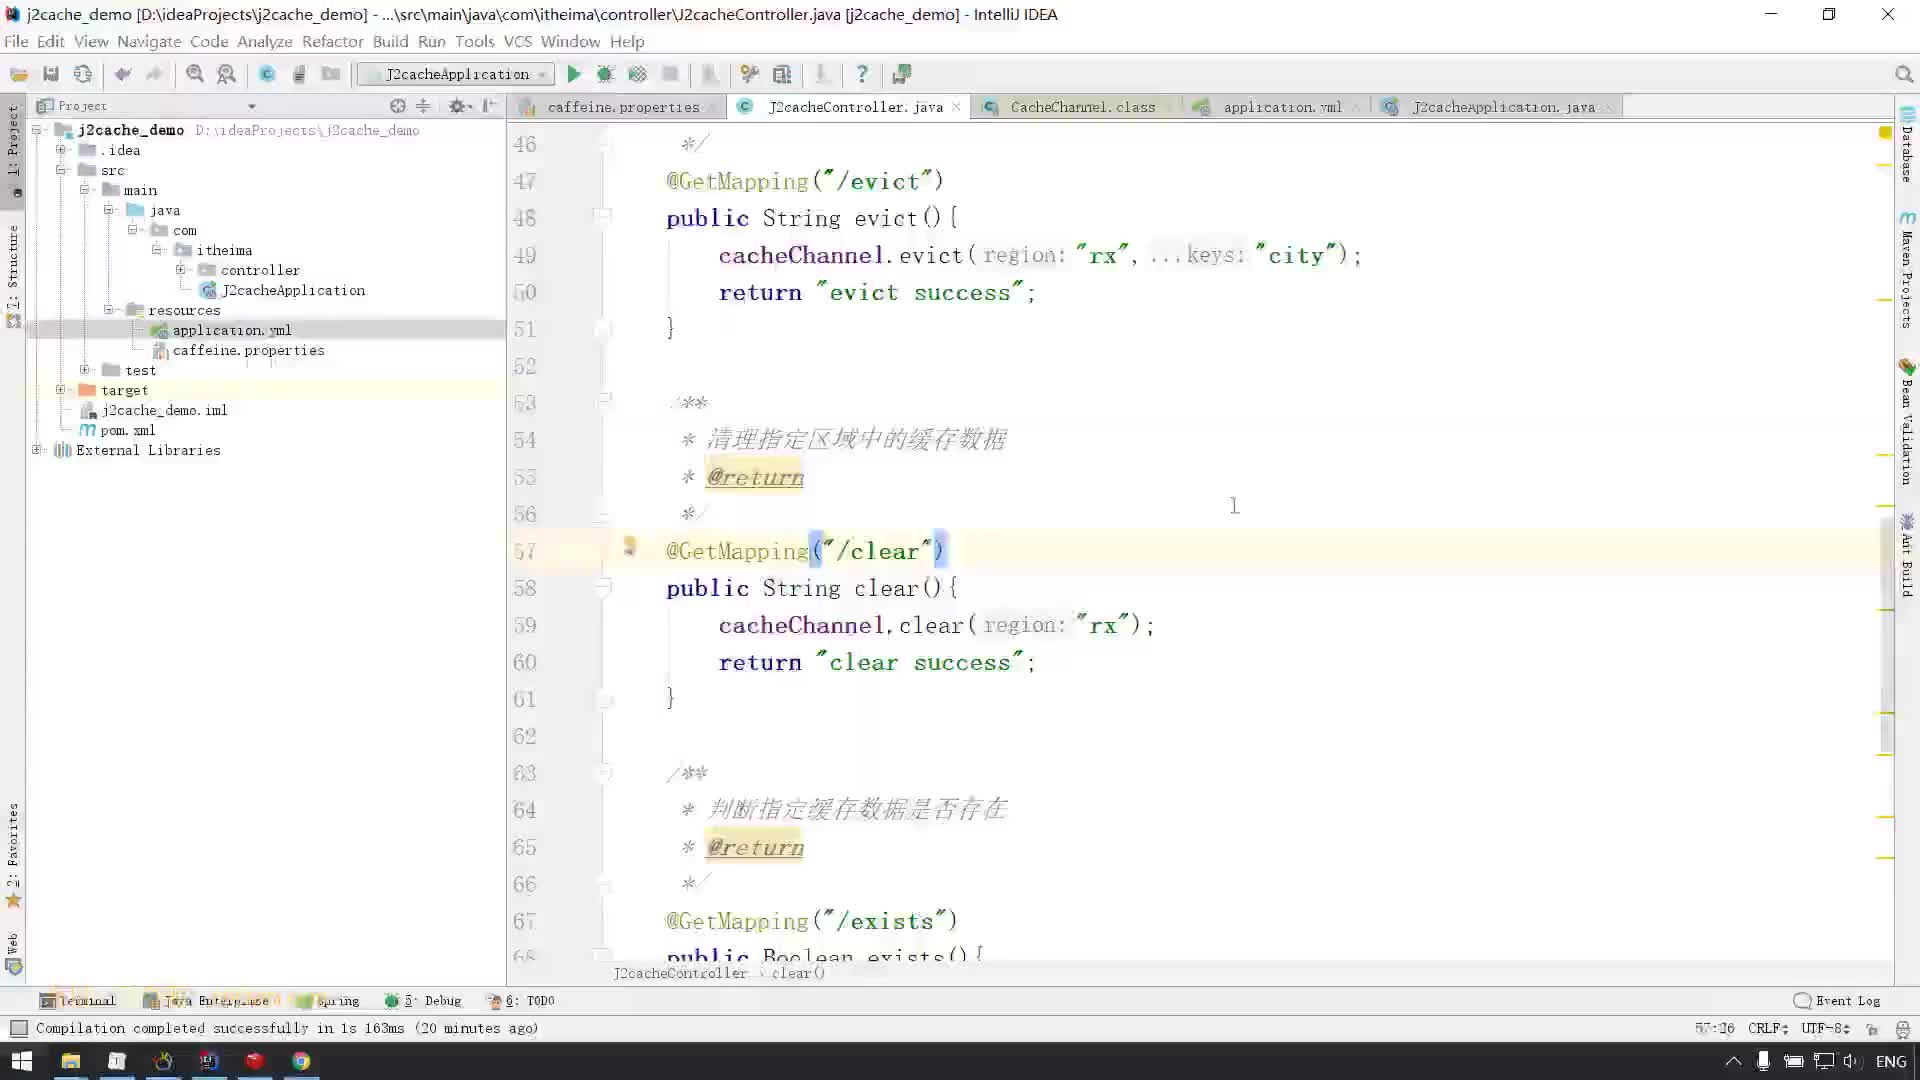Screen dimensions: 1920x1080
Task: Click Collapse All in Project panel
Action: click(423, 106)
